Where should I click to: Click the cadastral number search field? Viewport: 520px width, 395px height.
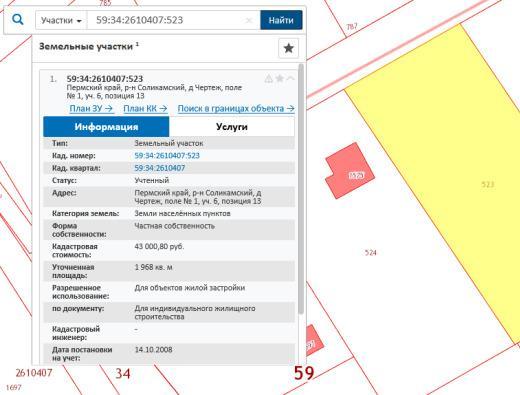point(168,20)
